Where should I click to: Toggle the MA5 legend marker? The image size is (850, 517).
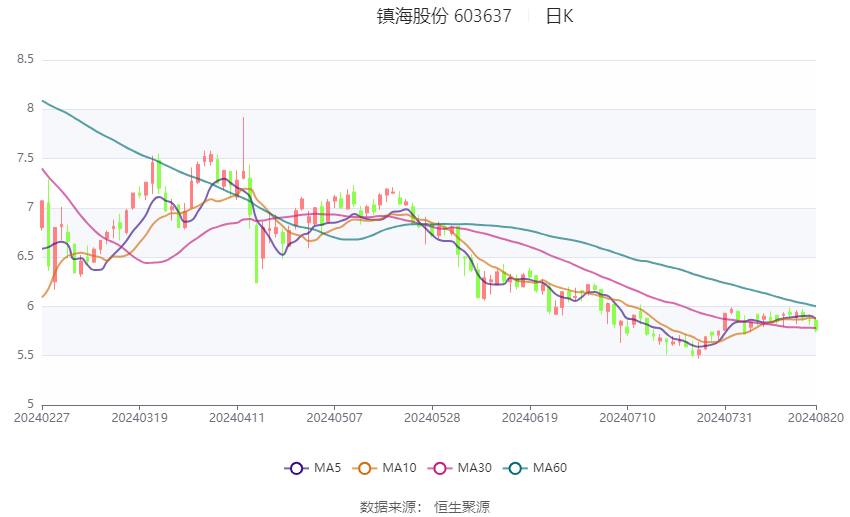pyautogui.click(x=296, y=468)
